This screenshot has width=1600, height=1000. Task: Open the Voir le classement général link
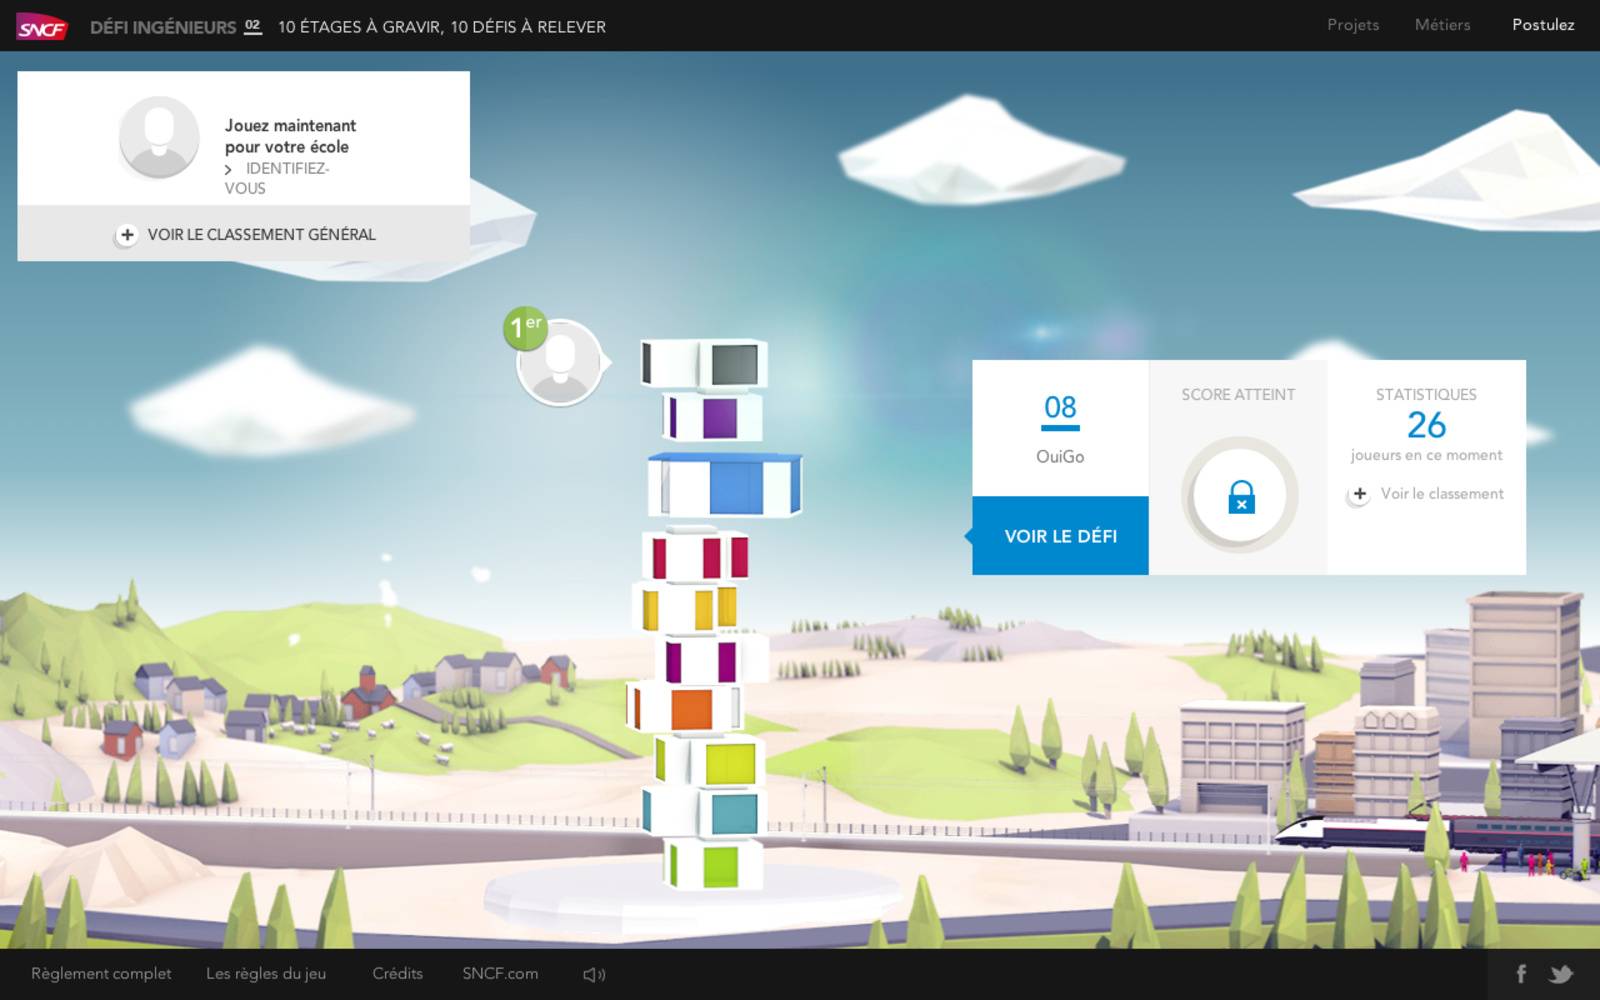[x=261, y=234]
